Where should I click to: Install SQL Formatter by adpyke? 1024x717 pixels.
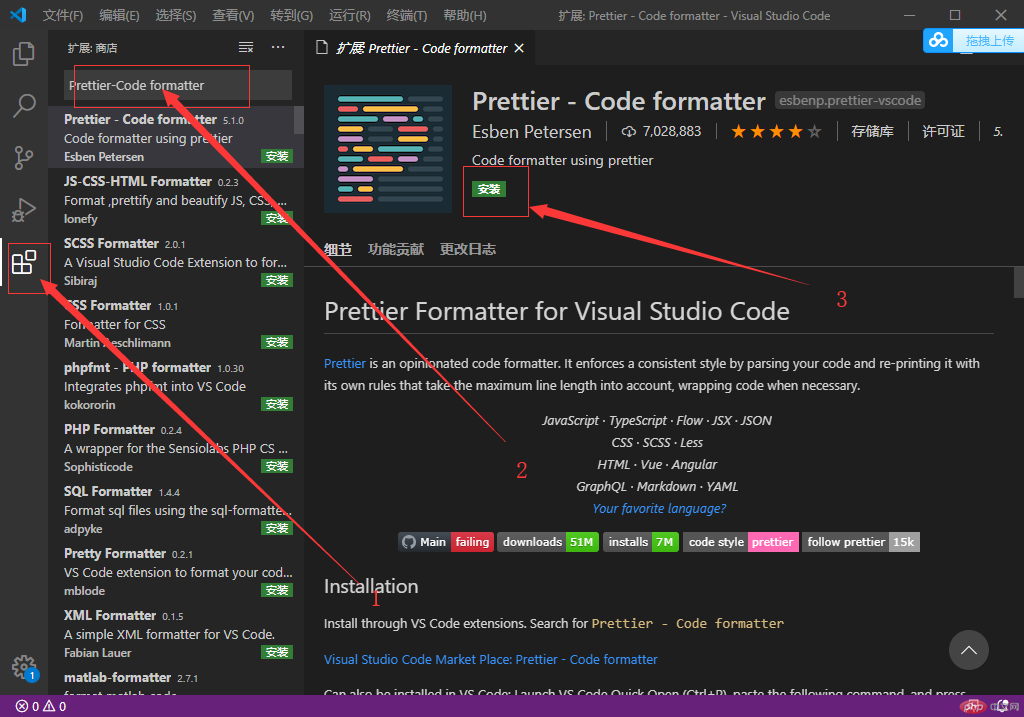tap(277, 528)
